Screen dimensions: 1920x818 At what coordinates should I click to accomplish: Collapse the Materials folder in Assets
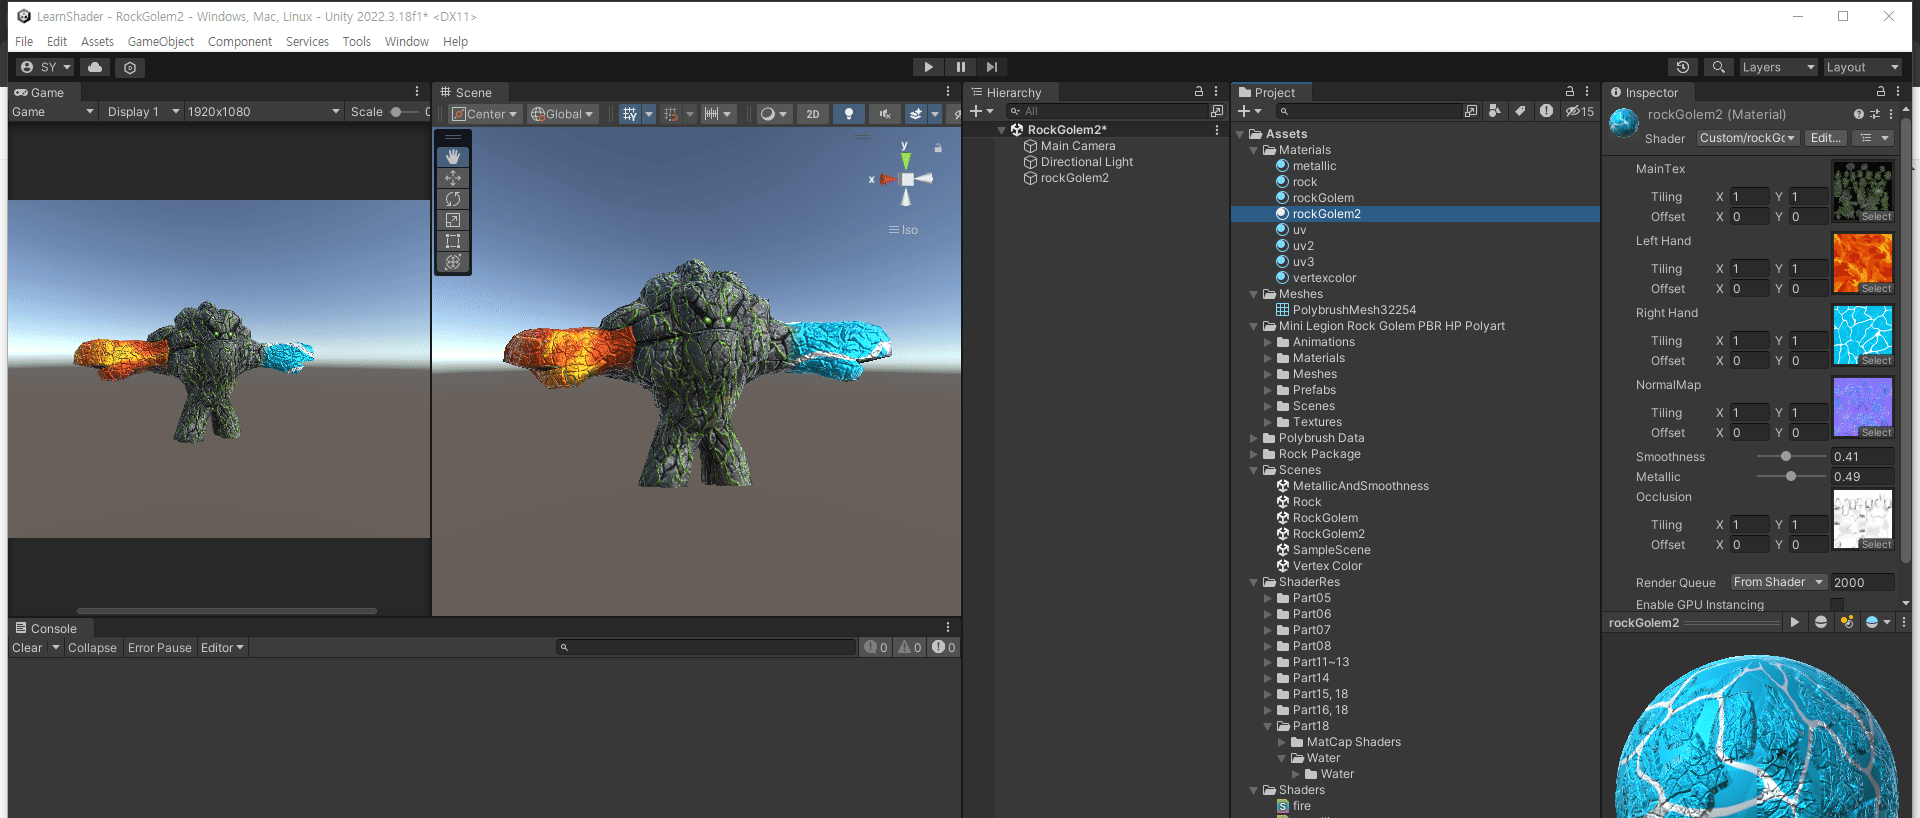click(1254, 150)
